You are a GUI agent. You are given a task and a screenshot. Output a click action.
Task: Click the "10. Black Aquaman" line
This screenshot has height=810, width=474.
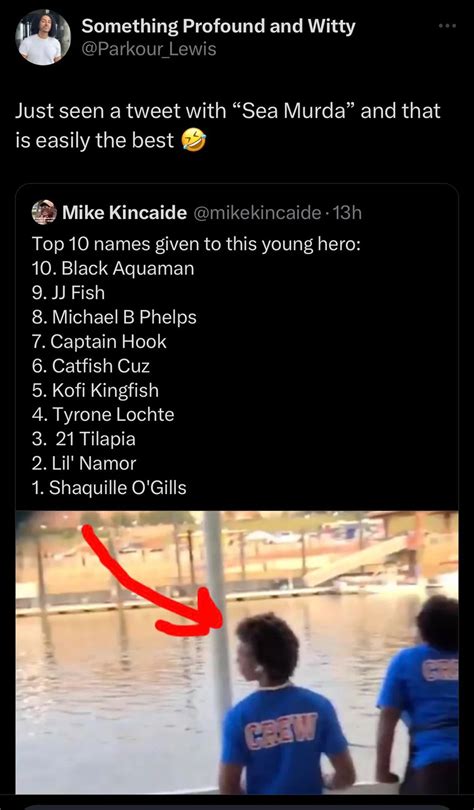point(113,268)
